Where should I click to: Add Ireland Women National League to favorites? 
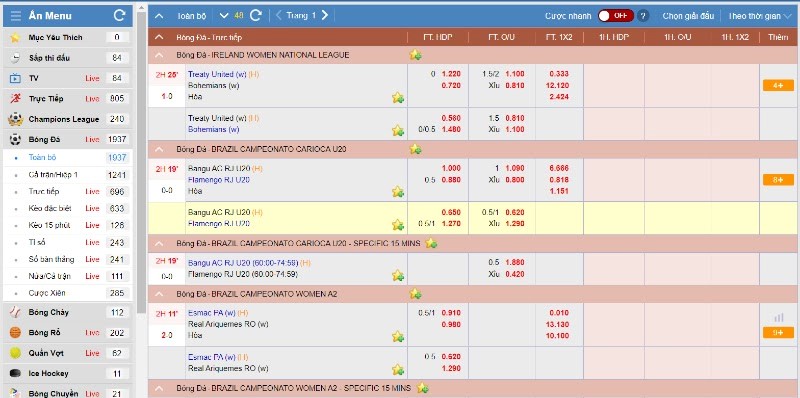415,55
